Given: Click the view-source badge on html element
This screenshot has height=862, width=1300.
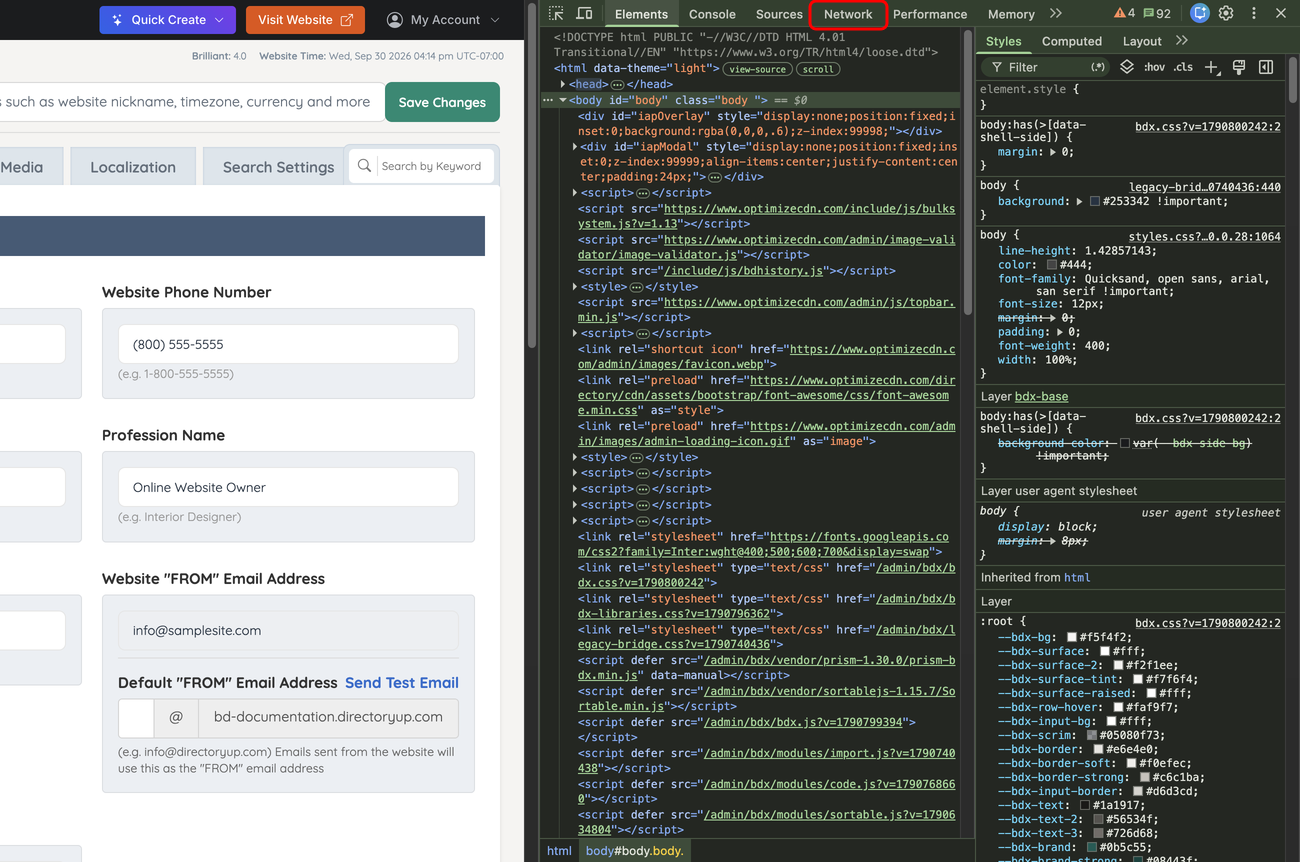Looking at the screenshot, I should 758,69.
